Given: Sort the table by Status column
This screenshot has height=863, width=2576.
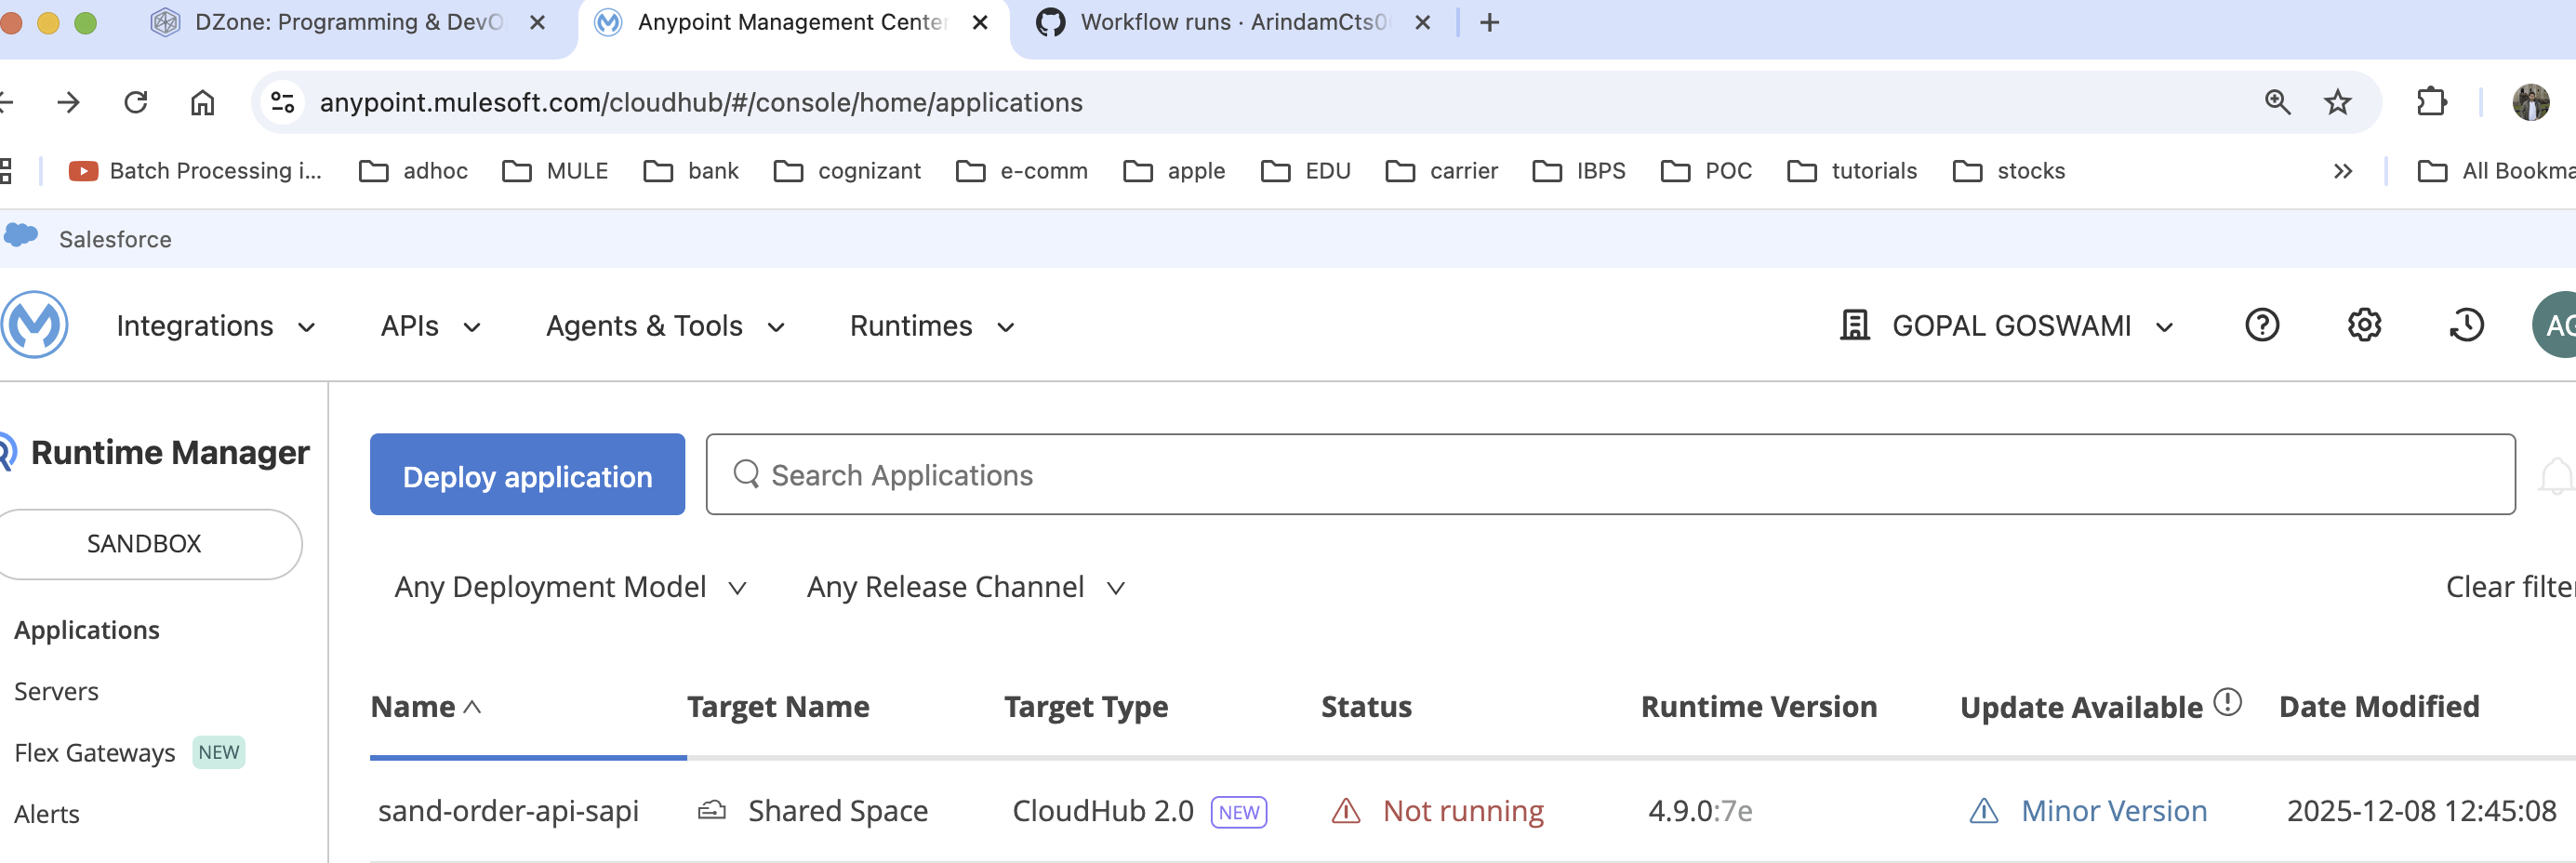Looking at the screenshot, I should (1366, 707).
